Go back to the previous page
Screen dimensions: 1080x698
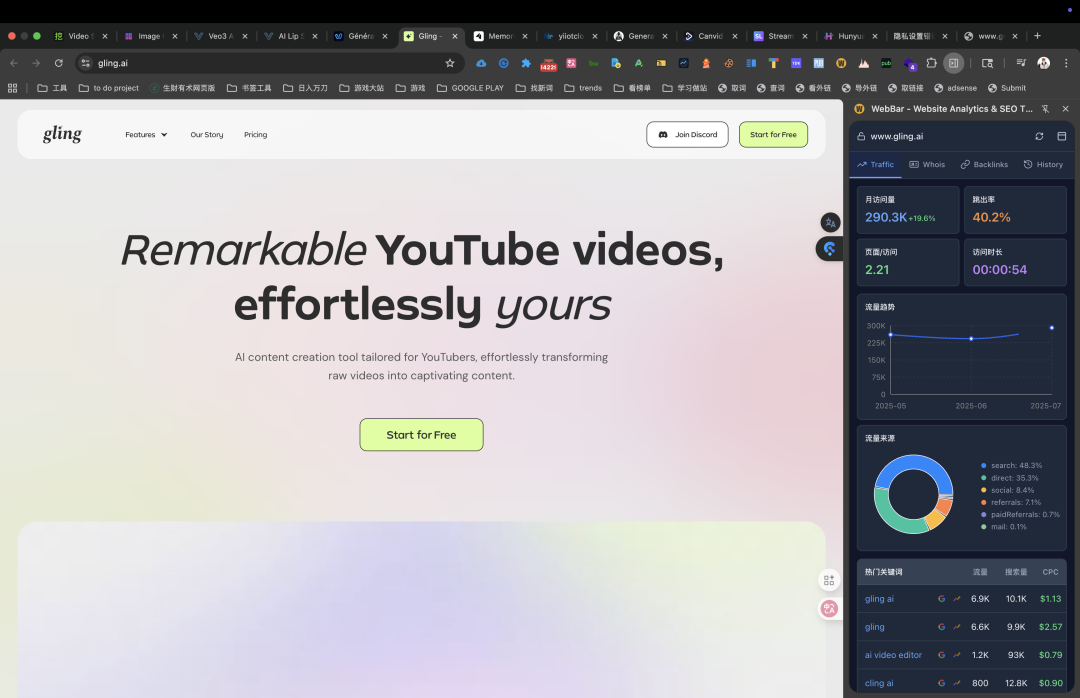14,63
